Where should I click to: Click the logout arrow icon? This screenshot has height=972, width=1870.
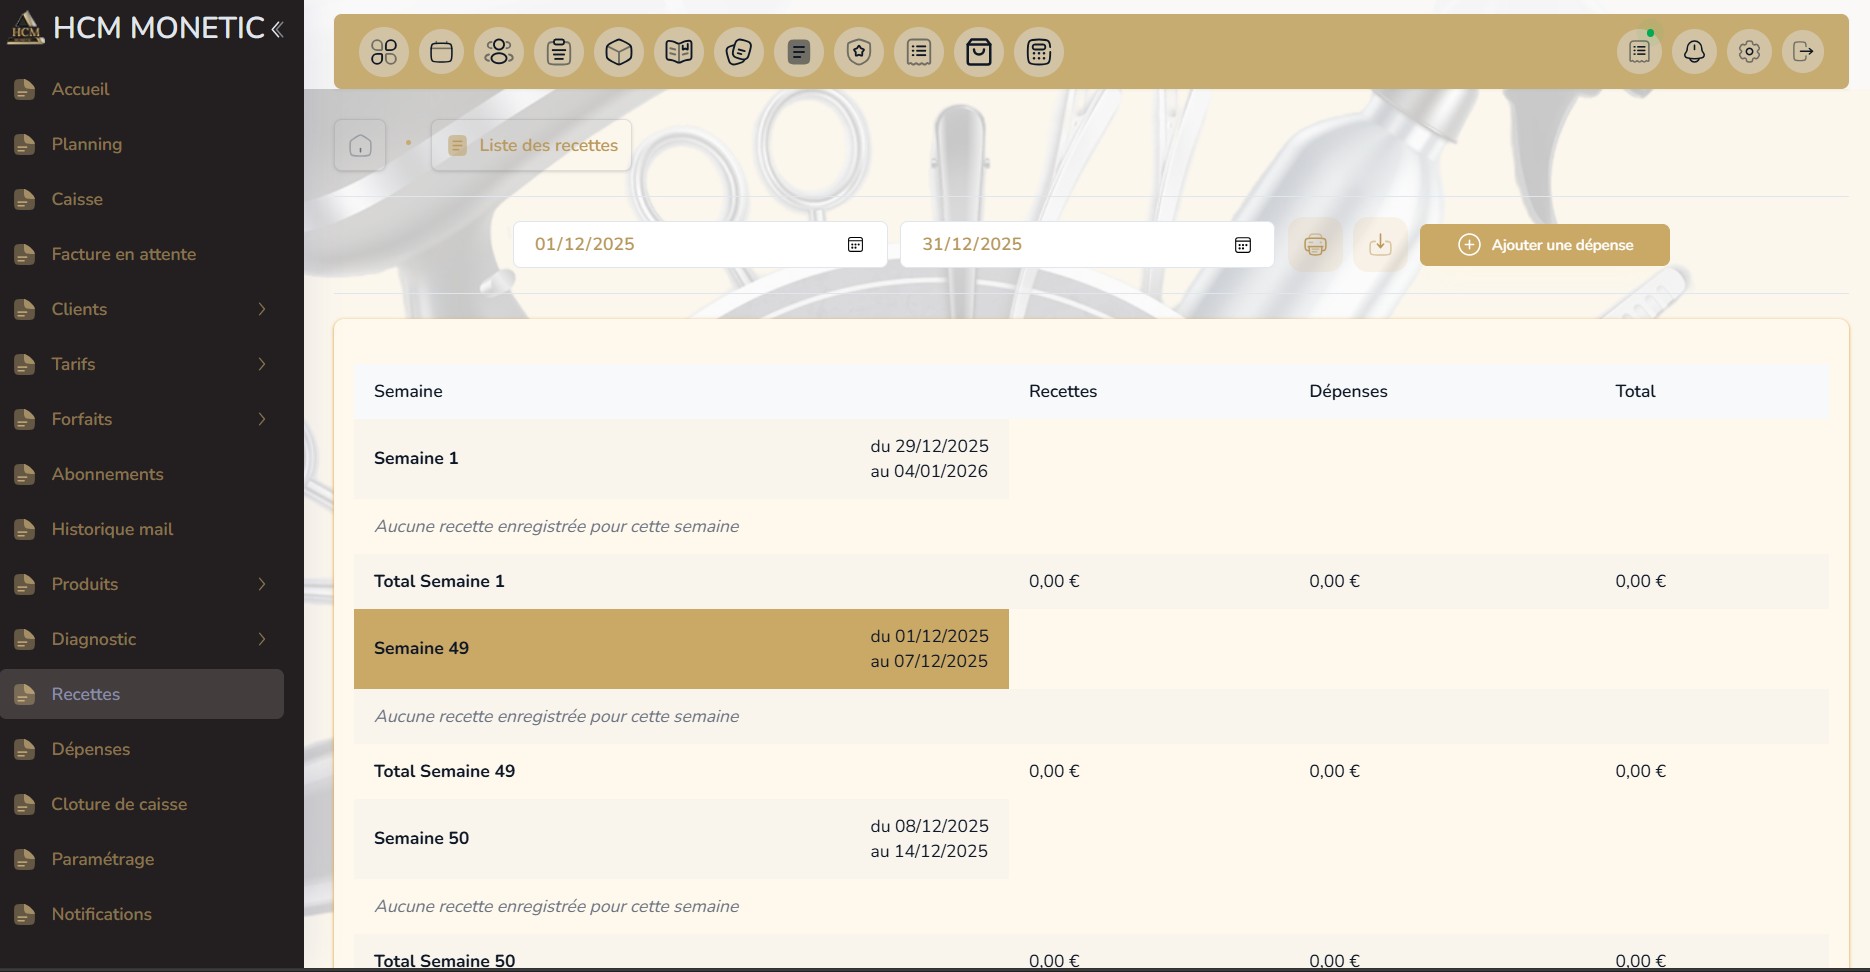coord(1803,52)
